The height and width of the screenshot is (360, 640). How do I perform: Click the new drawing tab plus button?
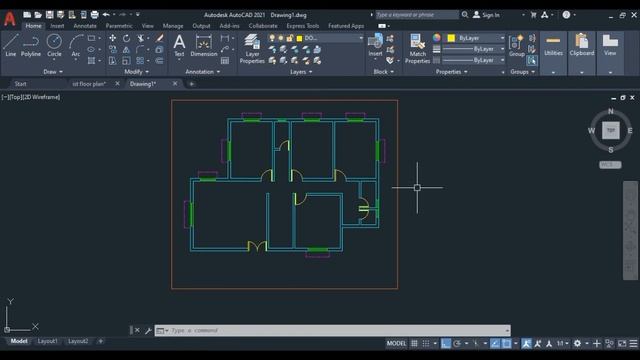pos(191,84)
